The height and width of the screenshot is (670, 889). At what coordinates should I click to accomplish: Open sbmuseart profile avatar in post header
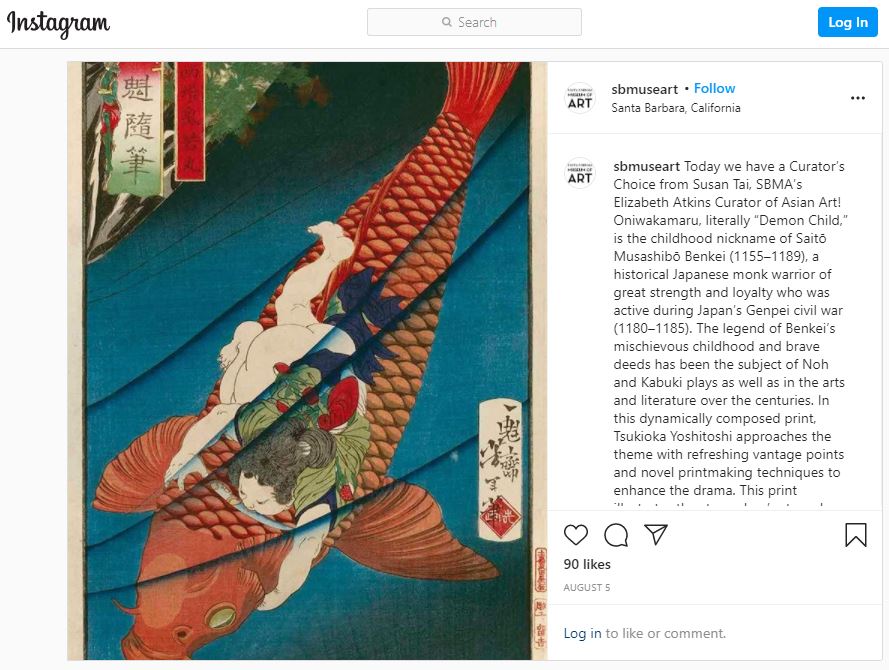point(580,98)
